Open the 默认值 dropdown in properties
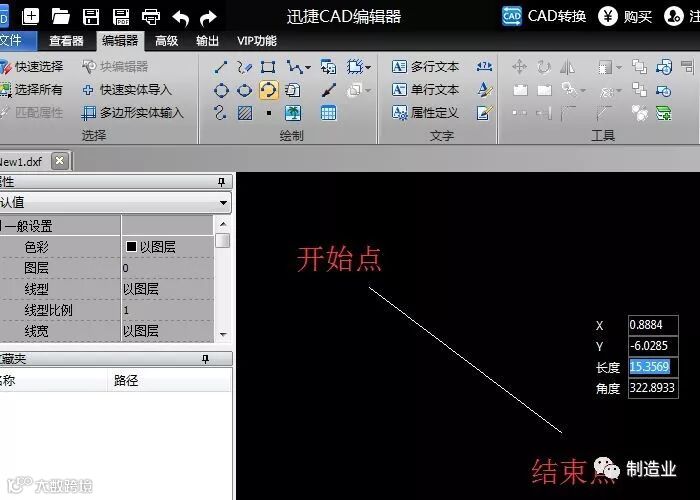The width and height of the screenshot is (700, 500). point(223,203)
